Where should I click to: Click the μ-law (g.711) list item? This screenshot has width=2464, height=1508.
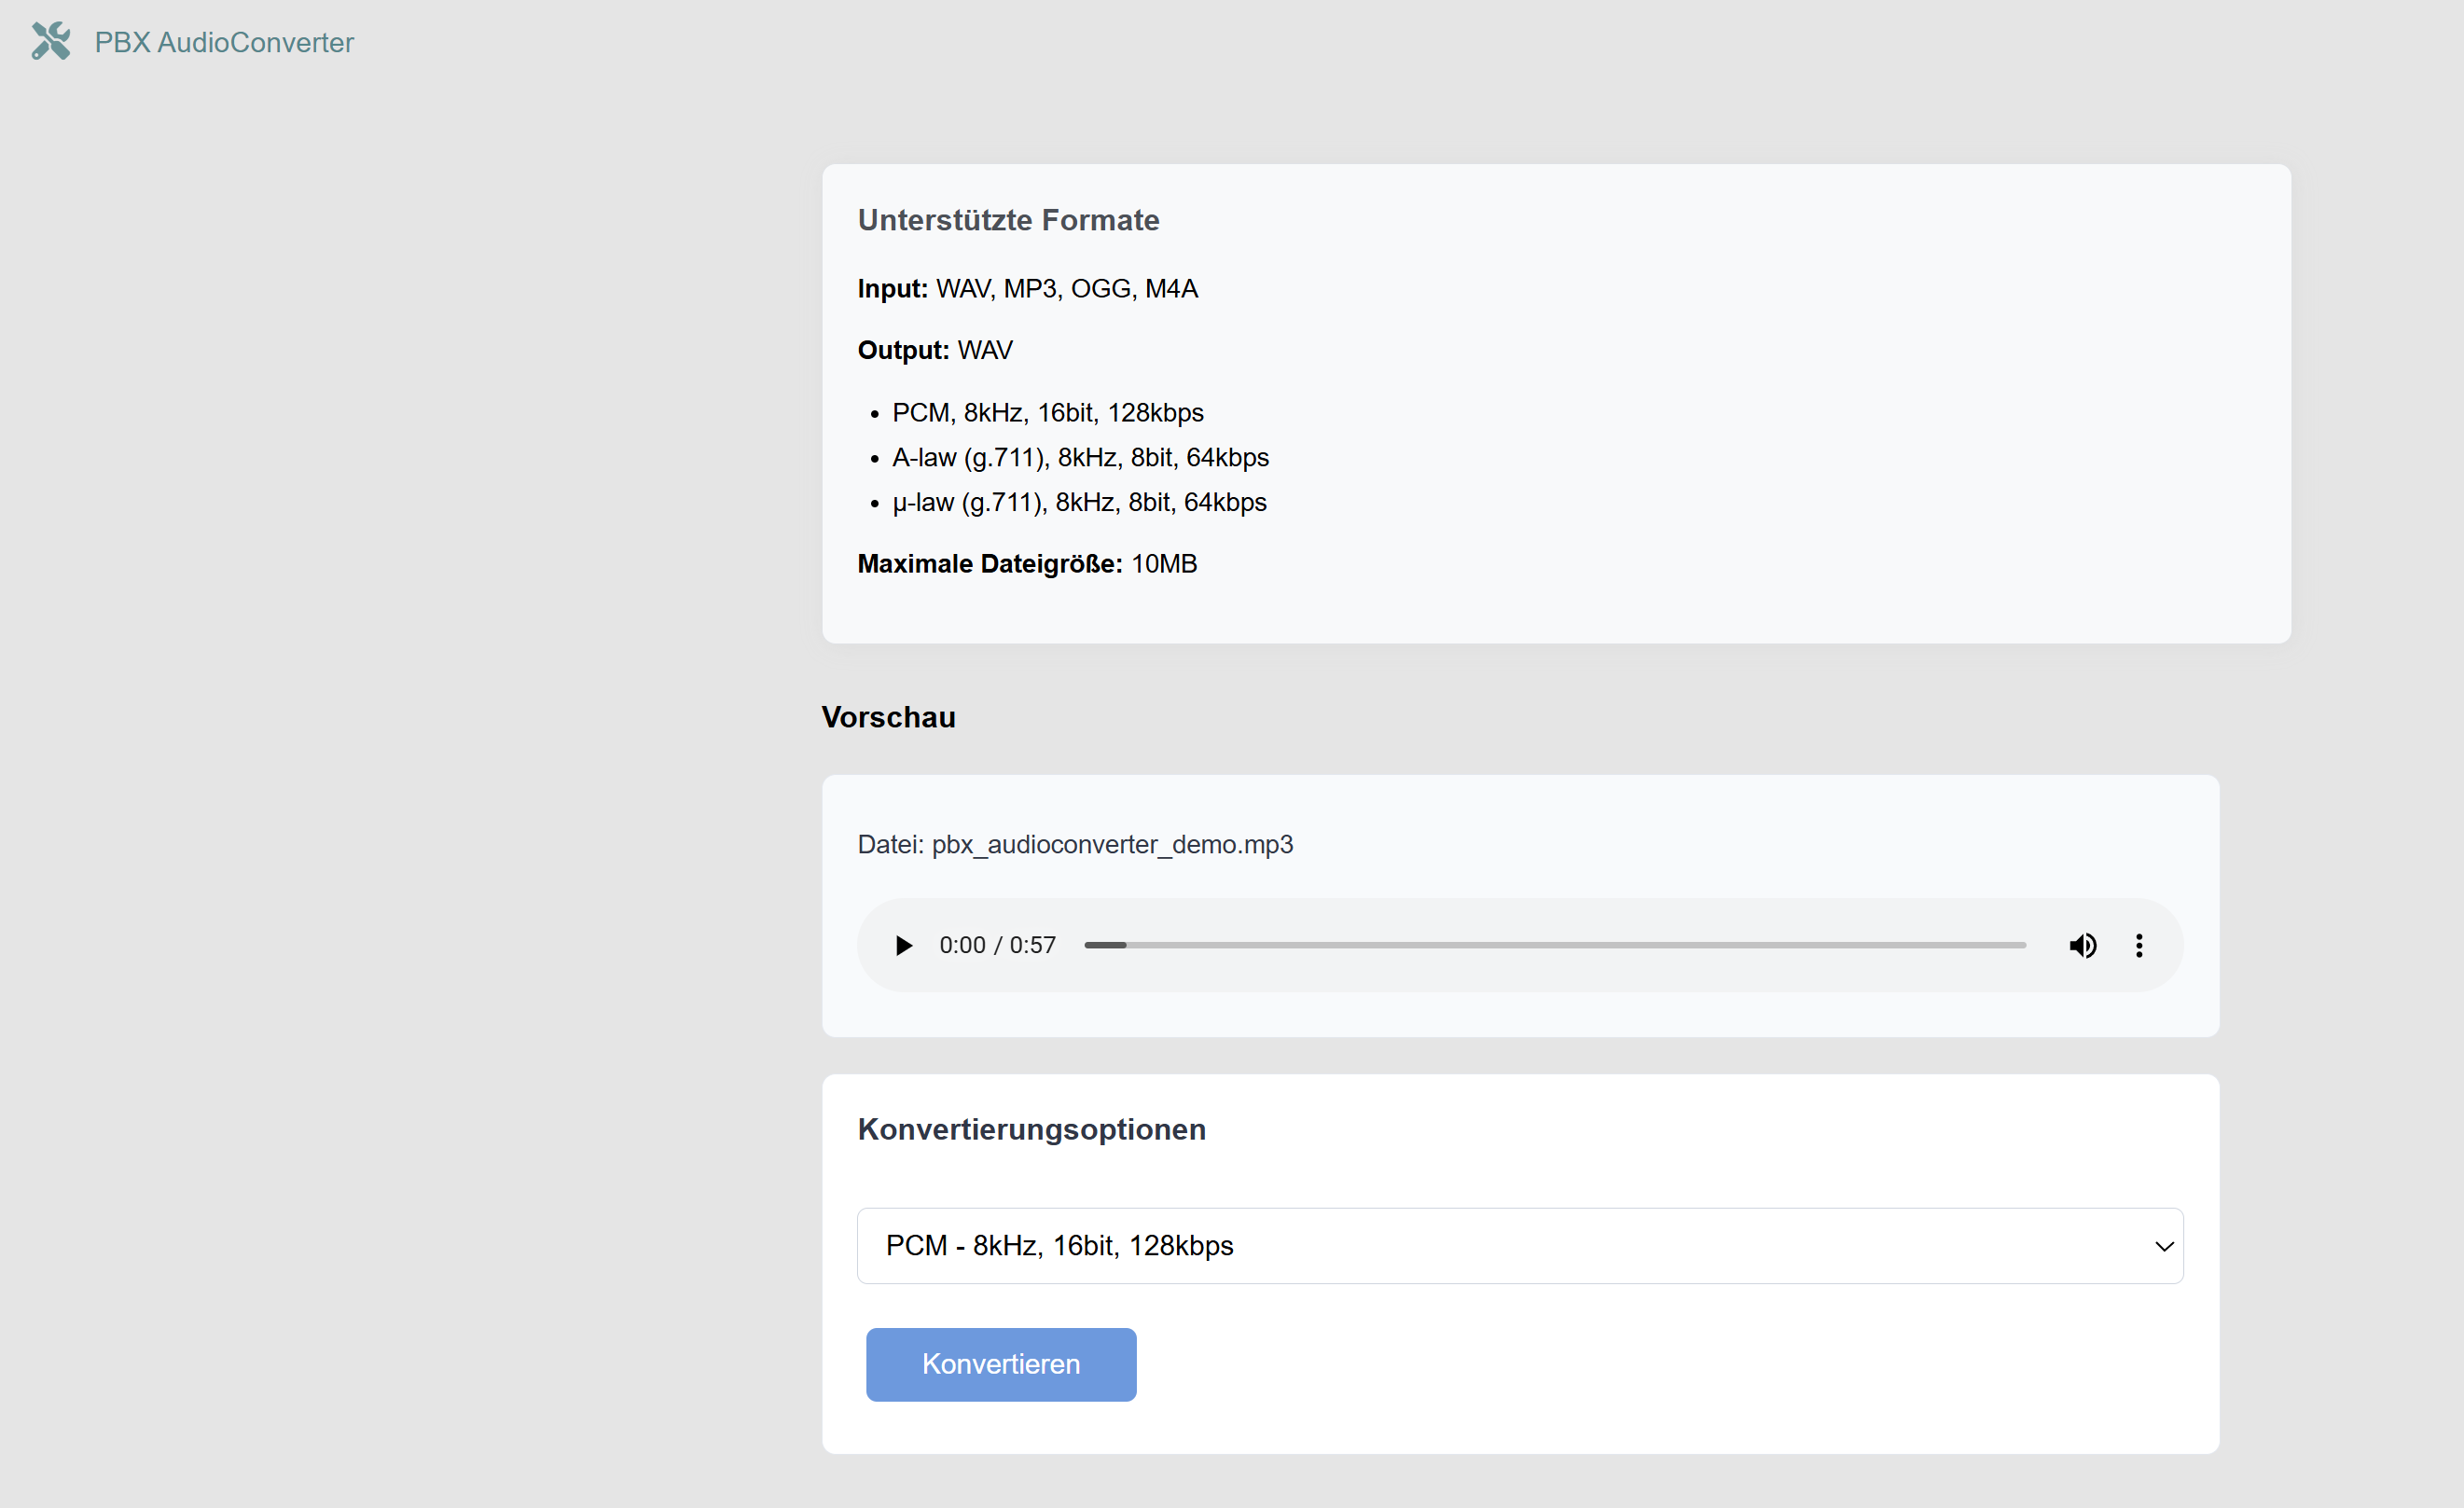coord(1079,502)
